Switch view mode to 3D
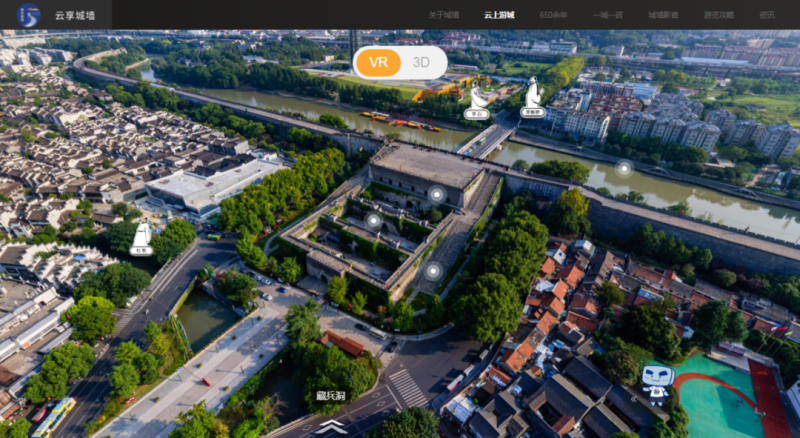Screen dimensions: 800x438 tap(422, 62)
